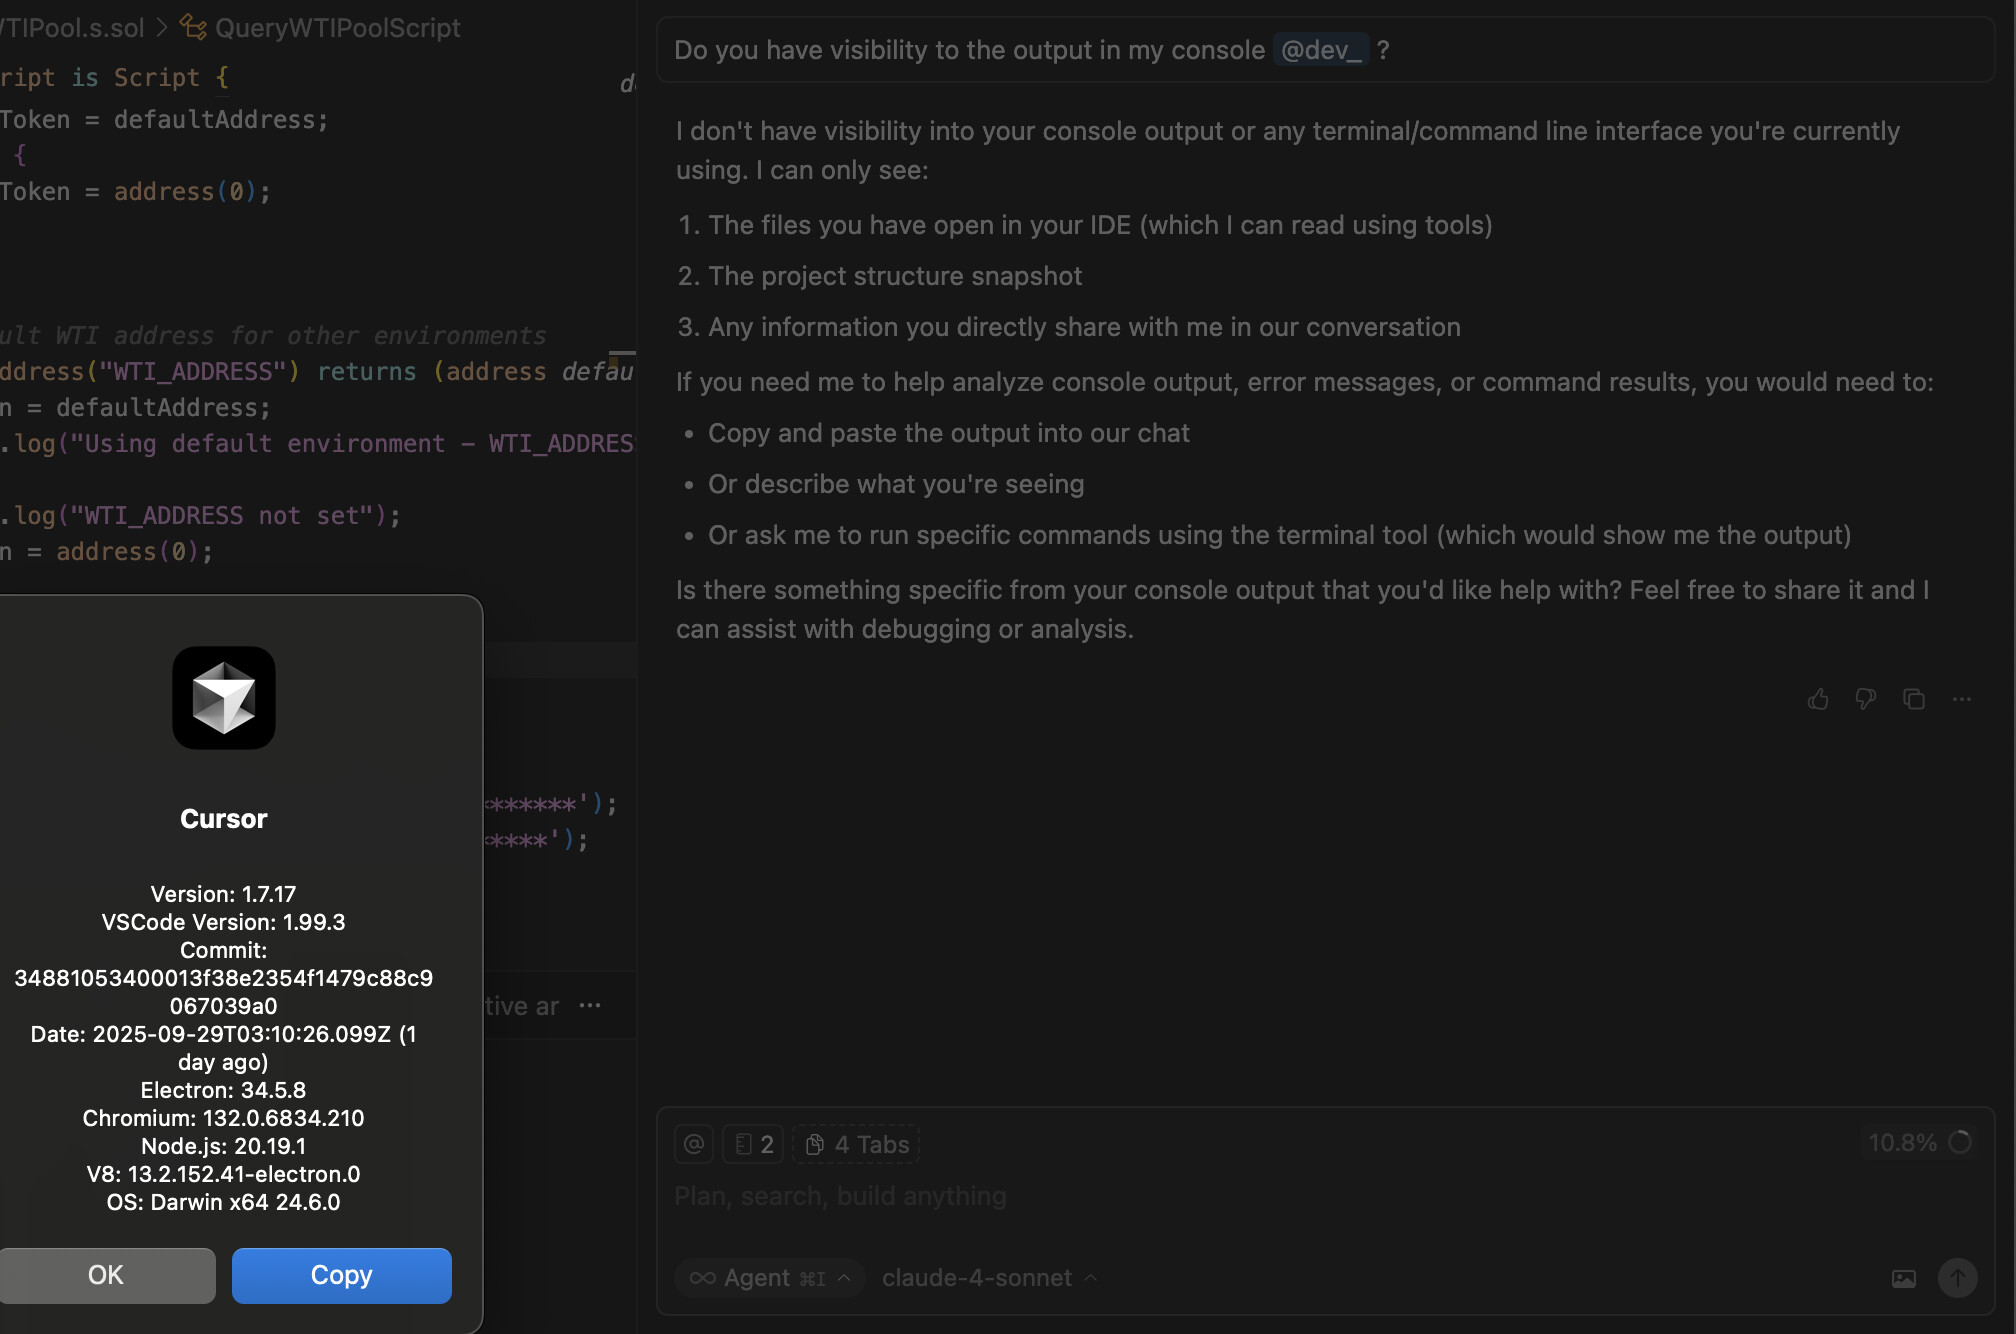Open the response more options ellipsis
The width and height of the screenshot is (2016, 1334).
tap(1961, 699)
